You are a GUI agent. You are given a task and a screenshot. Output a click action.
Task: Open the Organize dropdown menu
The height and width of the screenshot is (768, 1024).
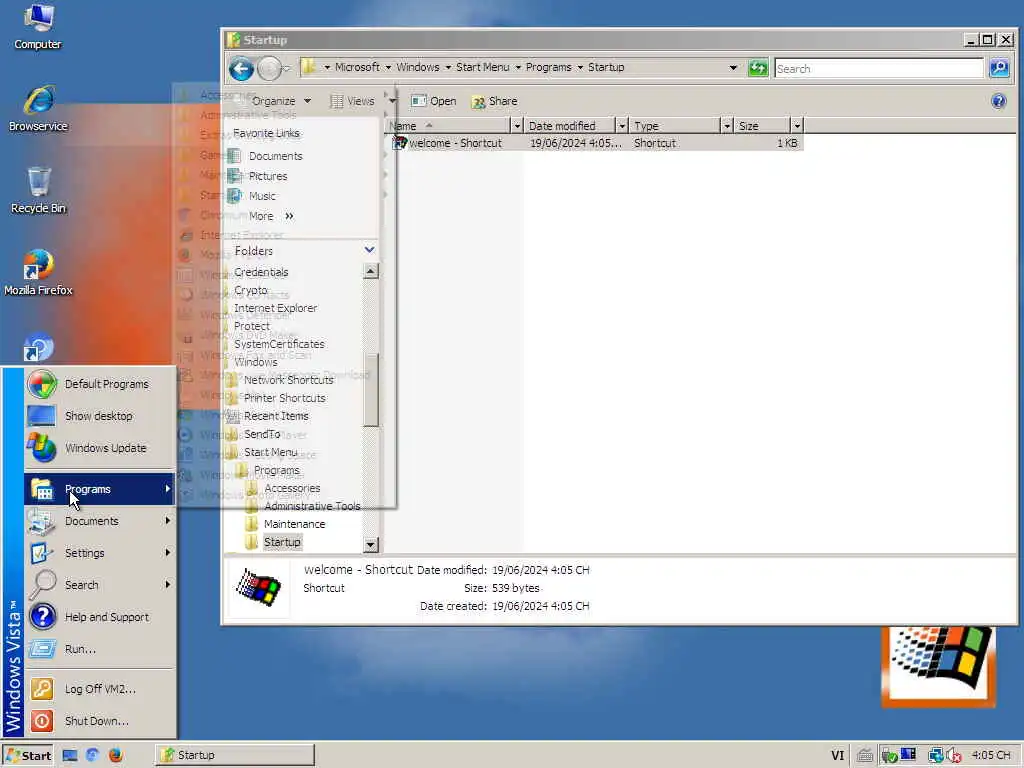click(281, 101)
